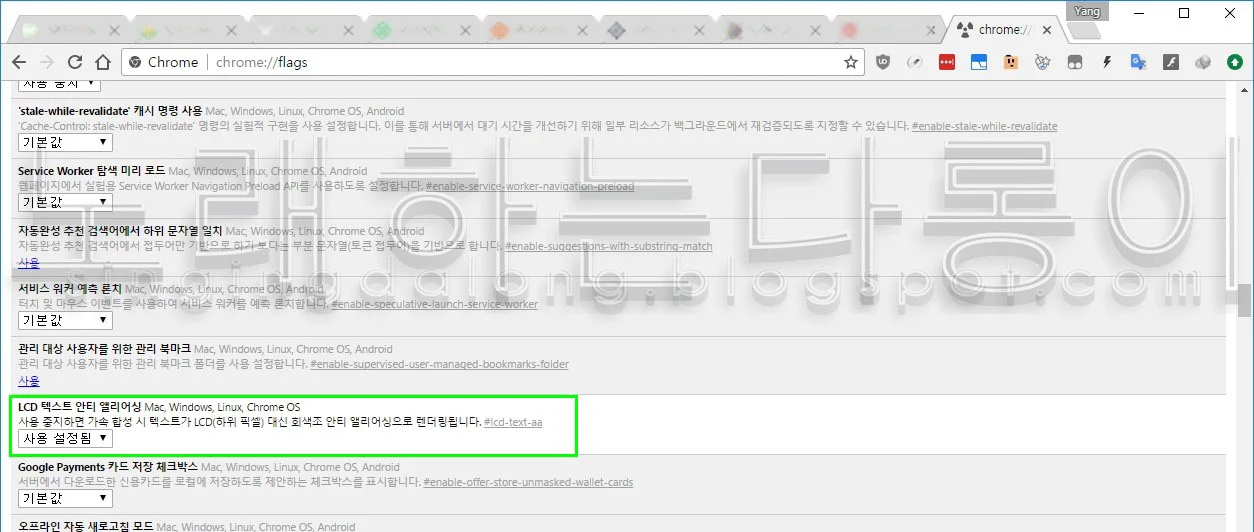Click the Yang profile button
The image size is (1254, 532).
[1087, 12]
